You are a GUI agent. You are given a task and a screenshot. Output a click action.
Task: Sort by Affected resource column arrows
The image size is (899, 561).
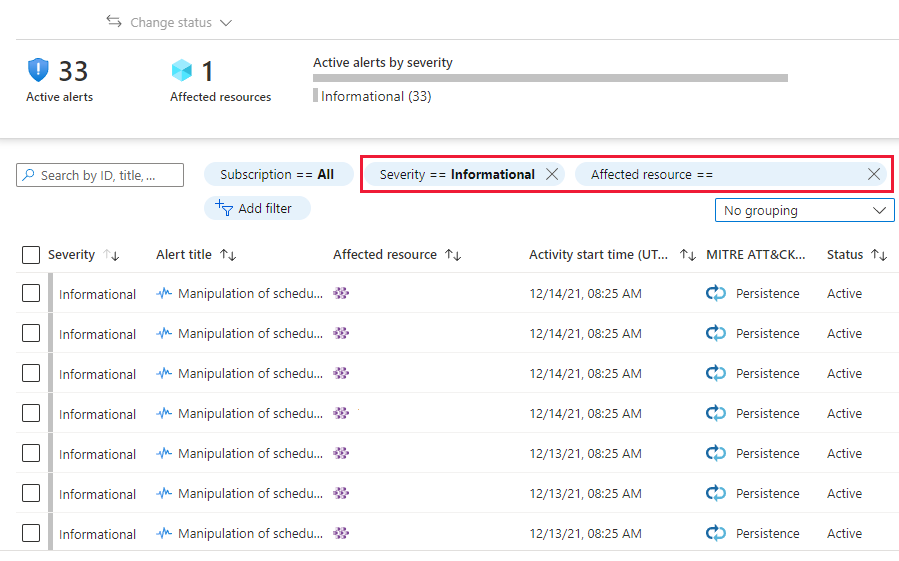[x=454, y=255]
